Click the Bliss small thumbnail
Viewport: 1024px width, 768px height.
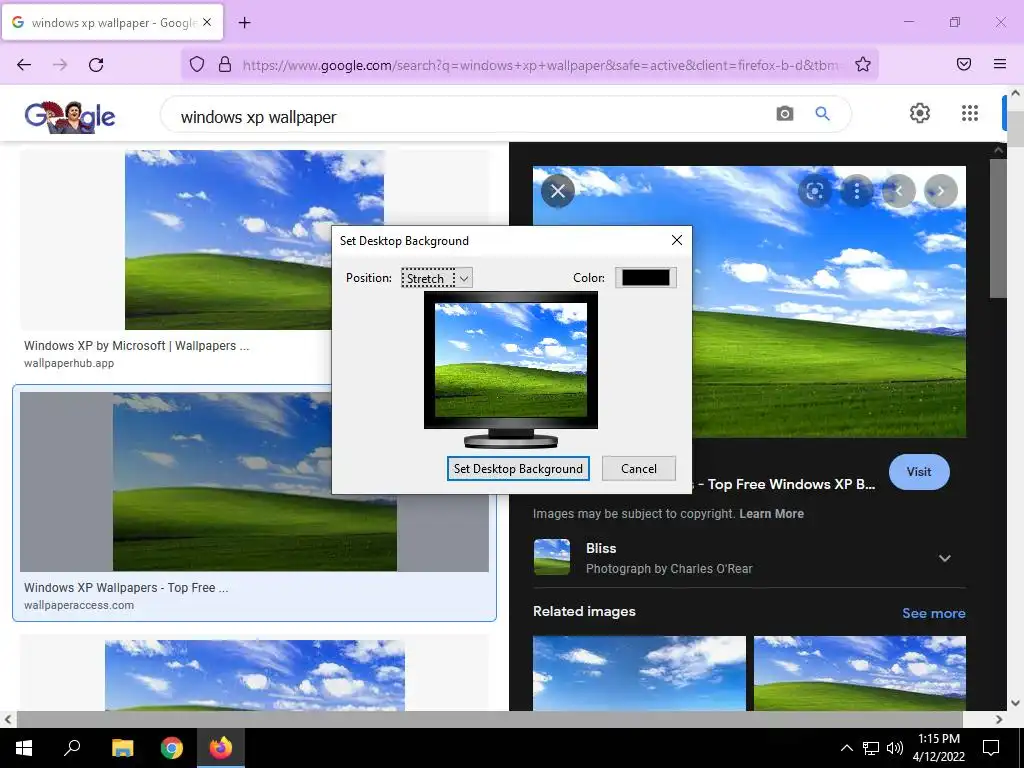(552, 557)
